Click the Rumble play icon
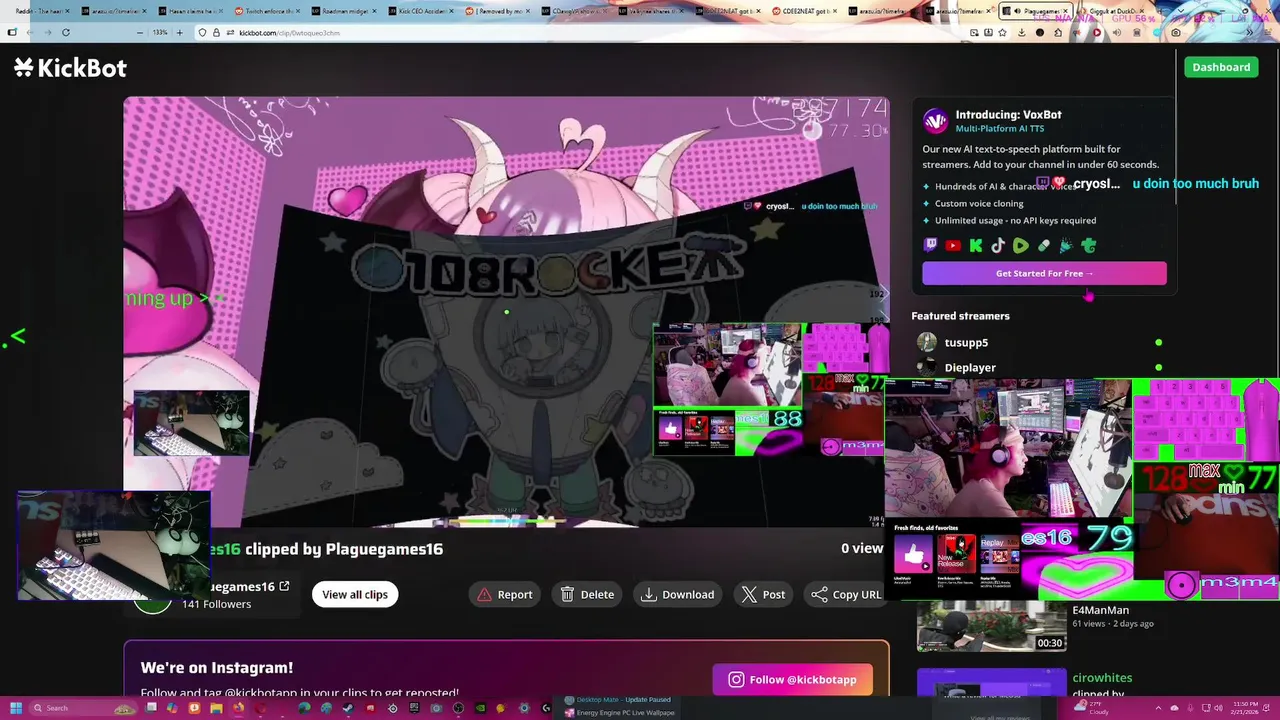Viewport: 1280px width, 720px height. pos(1021,245)
